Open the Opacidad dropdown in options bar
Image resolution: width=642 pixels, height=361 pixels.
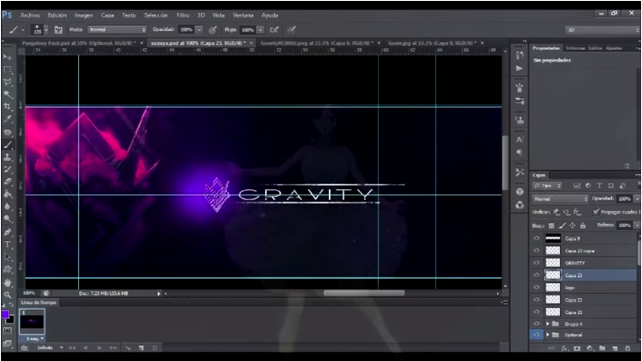click(199, 29)
